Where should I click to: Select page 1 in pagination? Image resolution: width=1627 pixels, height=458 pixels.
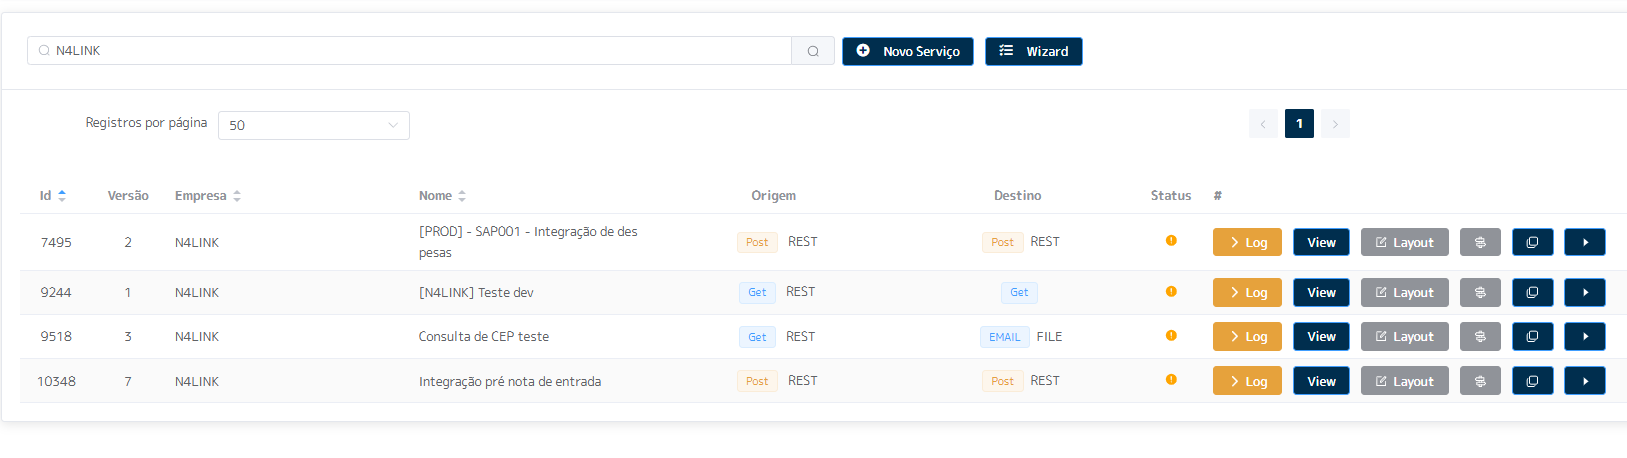coord(1299,124)
